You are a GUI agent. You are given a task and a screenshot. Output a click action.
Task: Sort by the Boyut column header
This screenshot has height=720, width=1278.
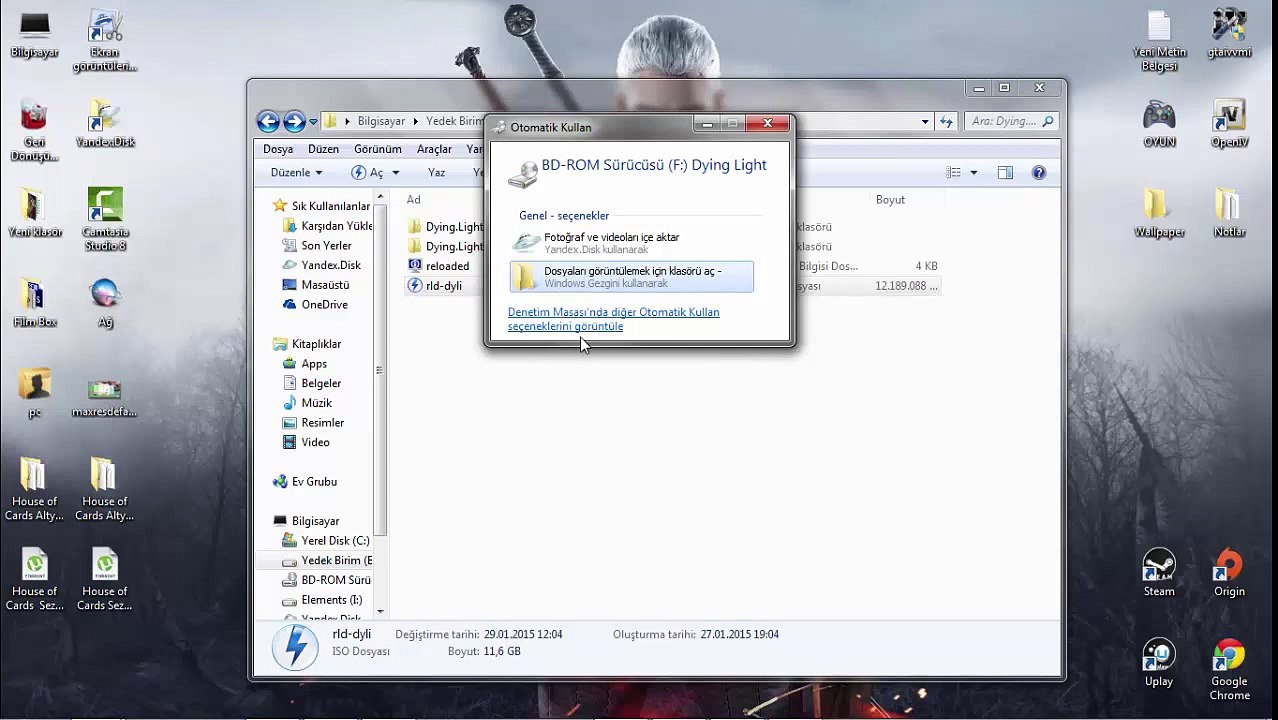890,200
